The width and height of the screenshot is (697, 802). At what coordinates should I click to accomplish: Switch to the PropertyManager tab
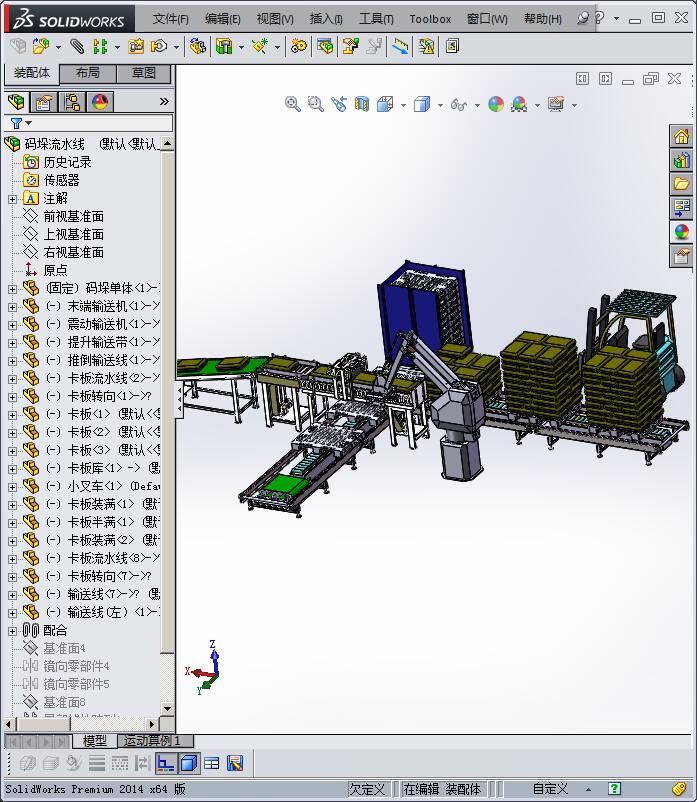(43, 102)
